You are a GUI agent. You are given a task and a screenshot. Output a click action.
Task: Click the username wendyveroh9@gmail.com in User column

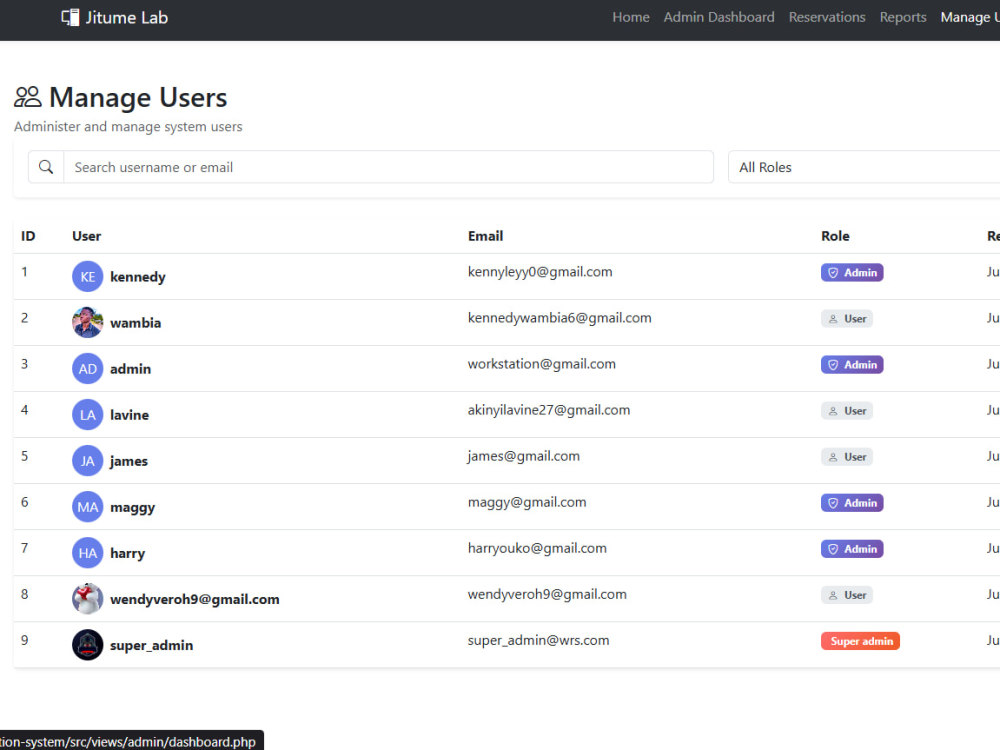[x=195, y=599]
